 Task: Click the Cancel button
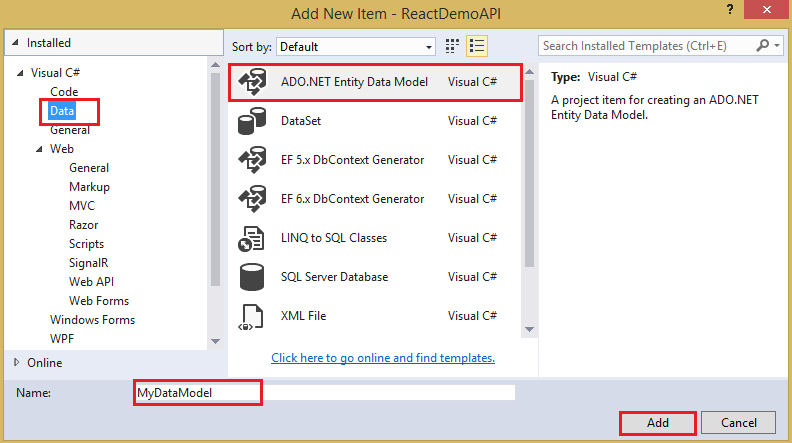click(x=738, y=423)
